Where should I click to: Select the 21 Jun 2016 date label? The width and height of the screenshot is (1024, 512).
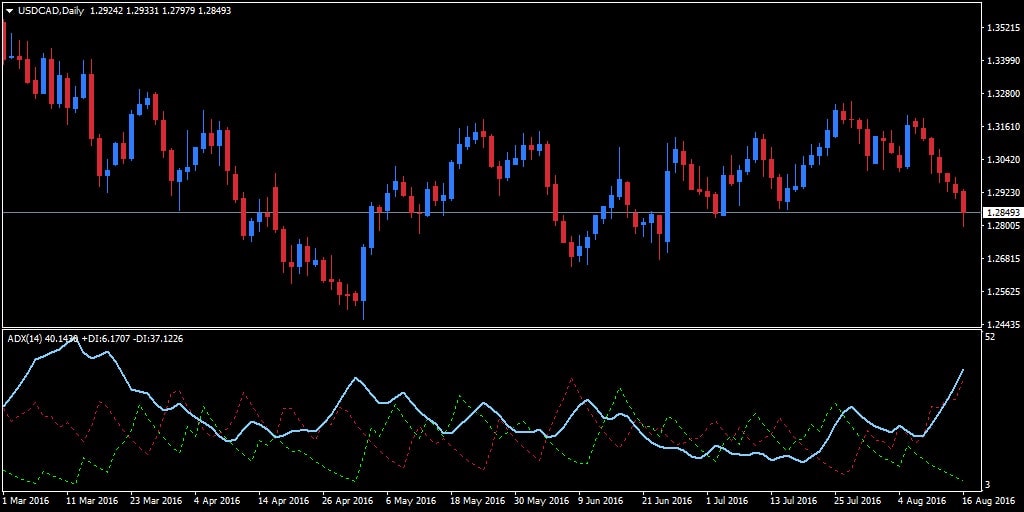[667, 501]
